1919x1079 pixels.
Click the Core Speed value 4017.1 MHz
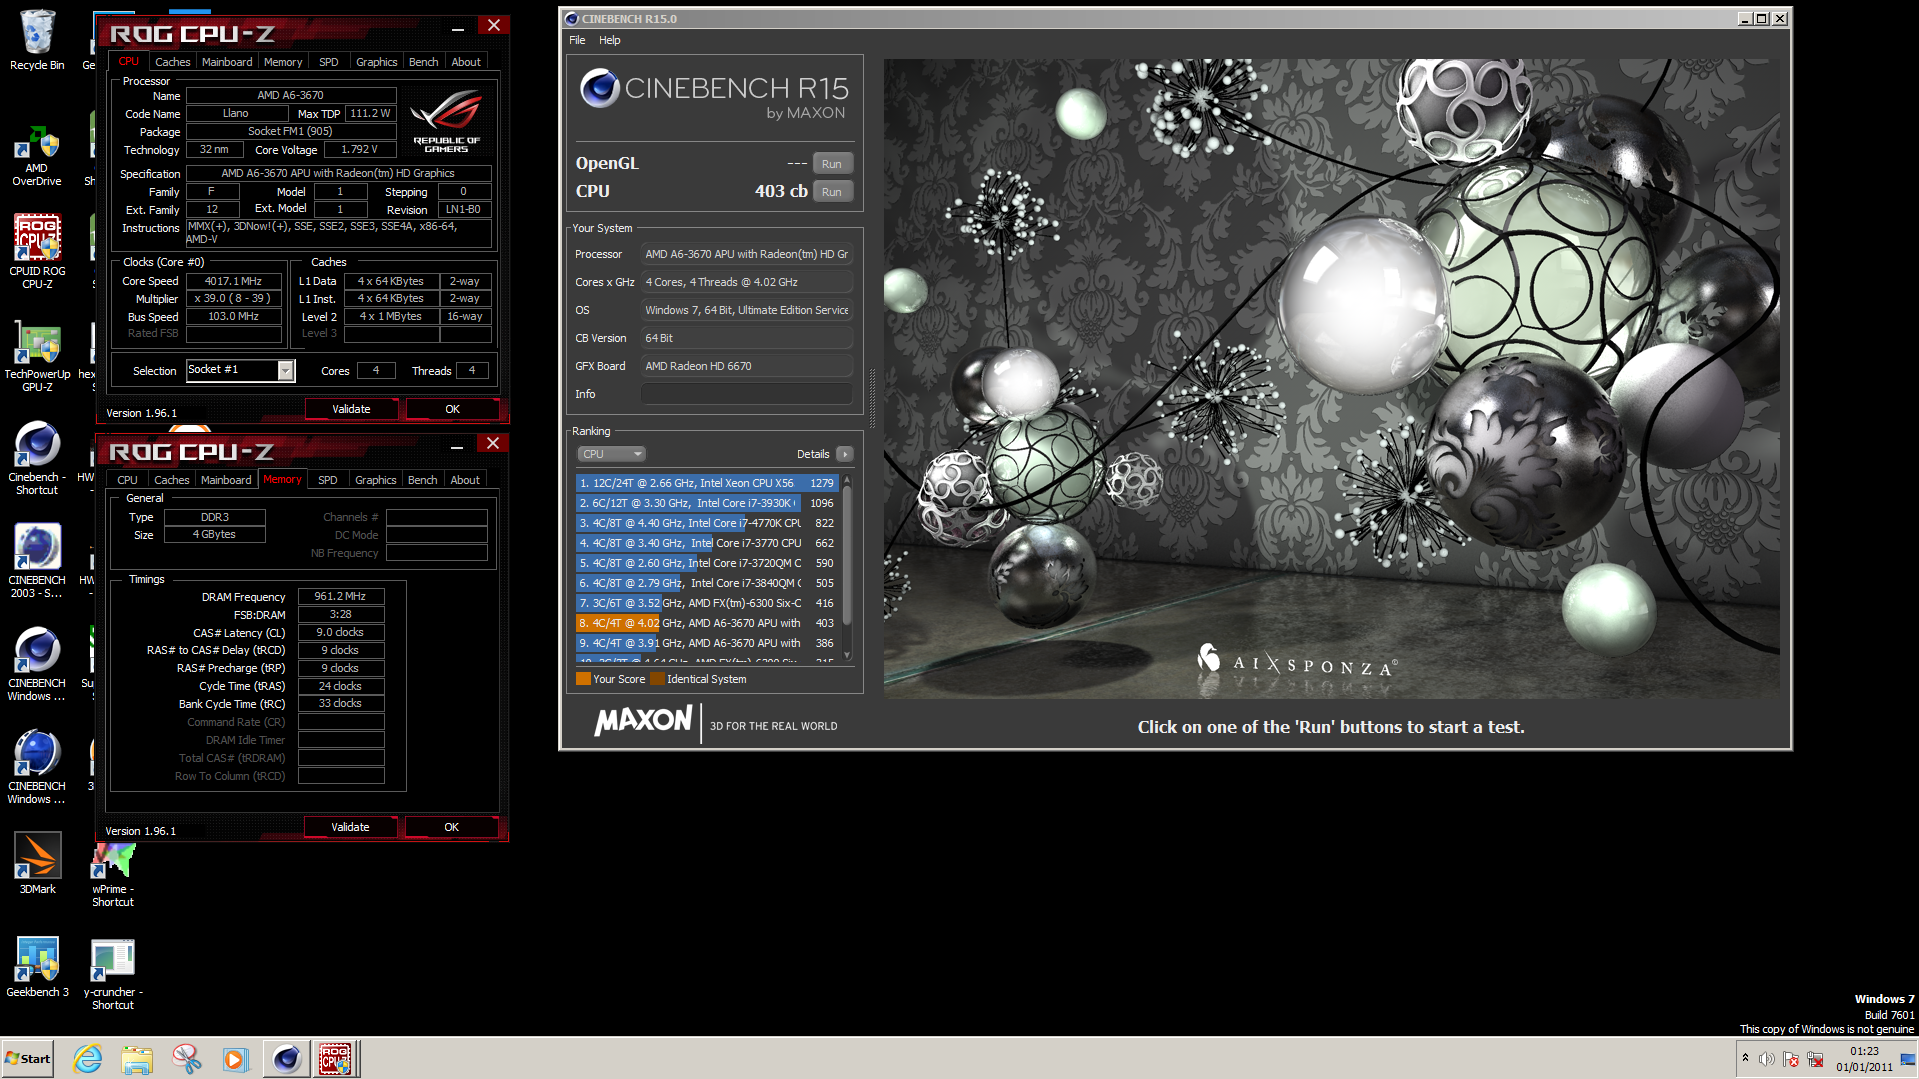(233, 281)
